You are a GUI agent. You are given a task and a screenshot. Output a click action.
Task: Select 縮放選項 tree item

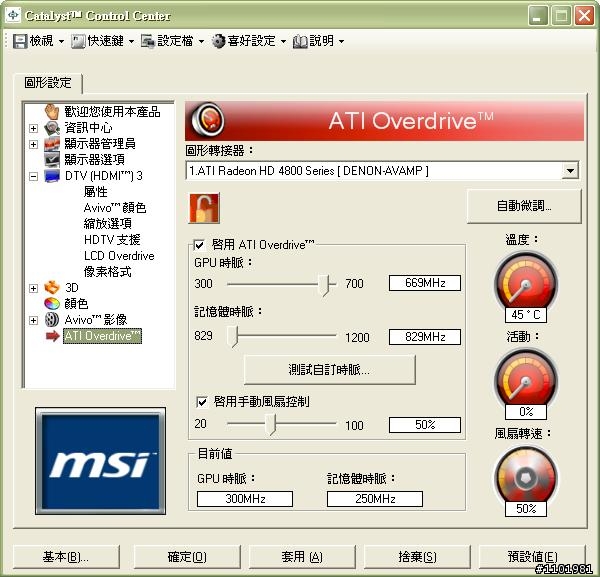(x=108, y=223)
